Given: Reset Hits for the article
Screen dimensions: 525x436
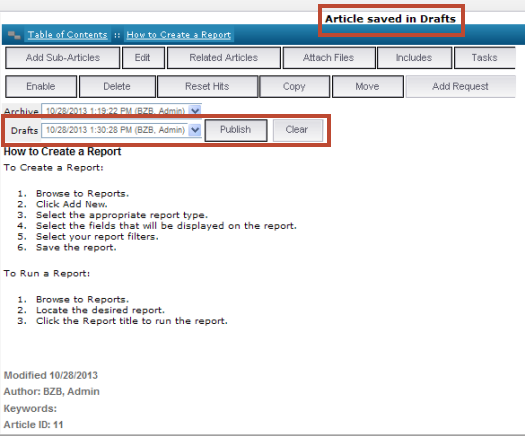Looking at the screenshot, I should (x=208, y=86).
